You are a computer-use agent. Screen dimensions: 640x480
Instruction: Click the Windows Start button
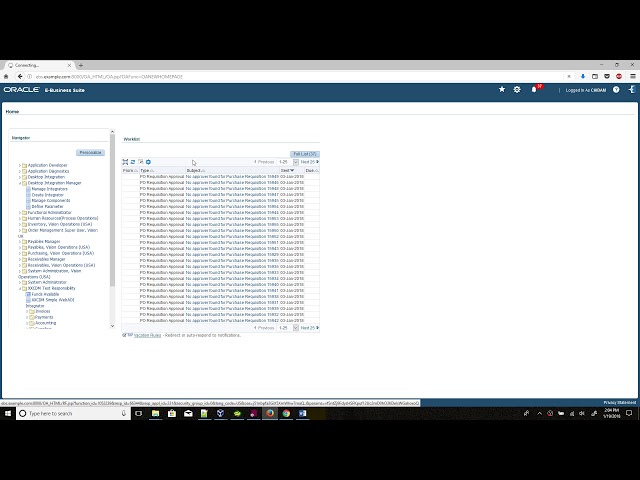click(8, 413)
